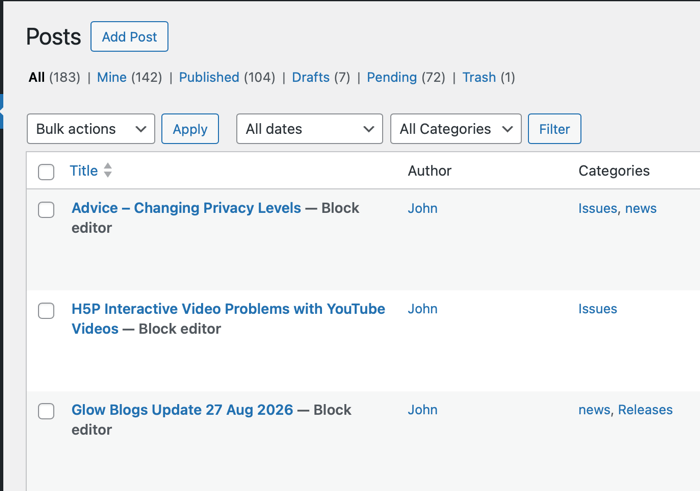Image resolution: width=700 pixels, height=491 pixels.
Task: Click the Apply button
Action: tap(190, 129)
